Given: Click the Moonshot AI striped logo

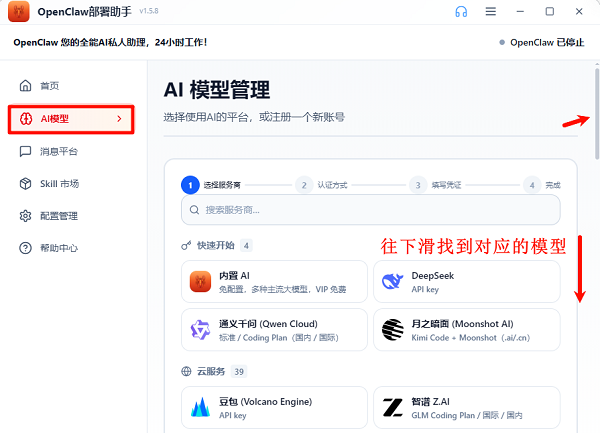Looking at the screenshot, I should pos(393,330).
